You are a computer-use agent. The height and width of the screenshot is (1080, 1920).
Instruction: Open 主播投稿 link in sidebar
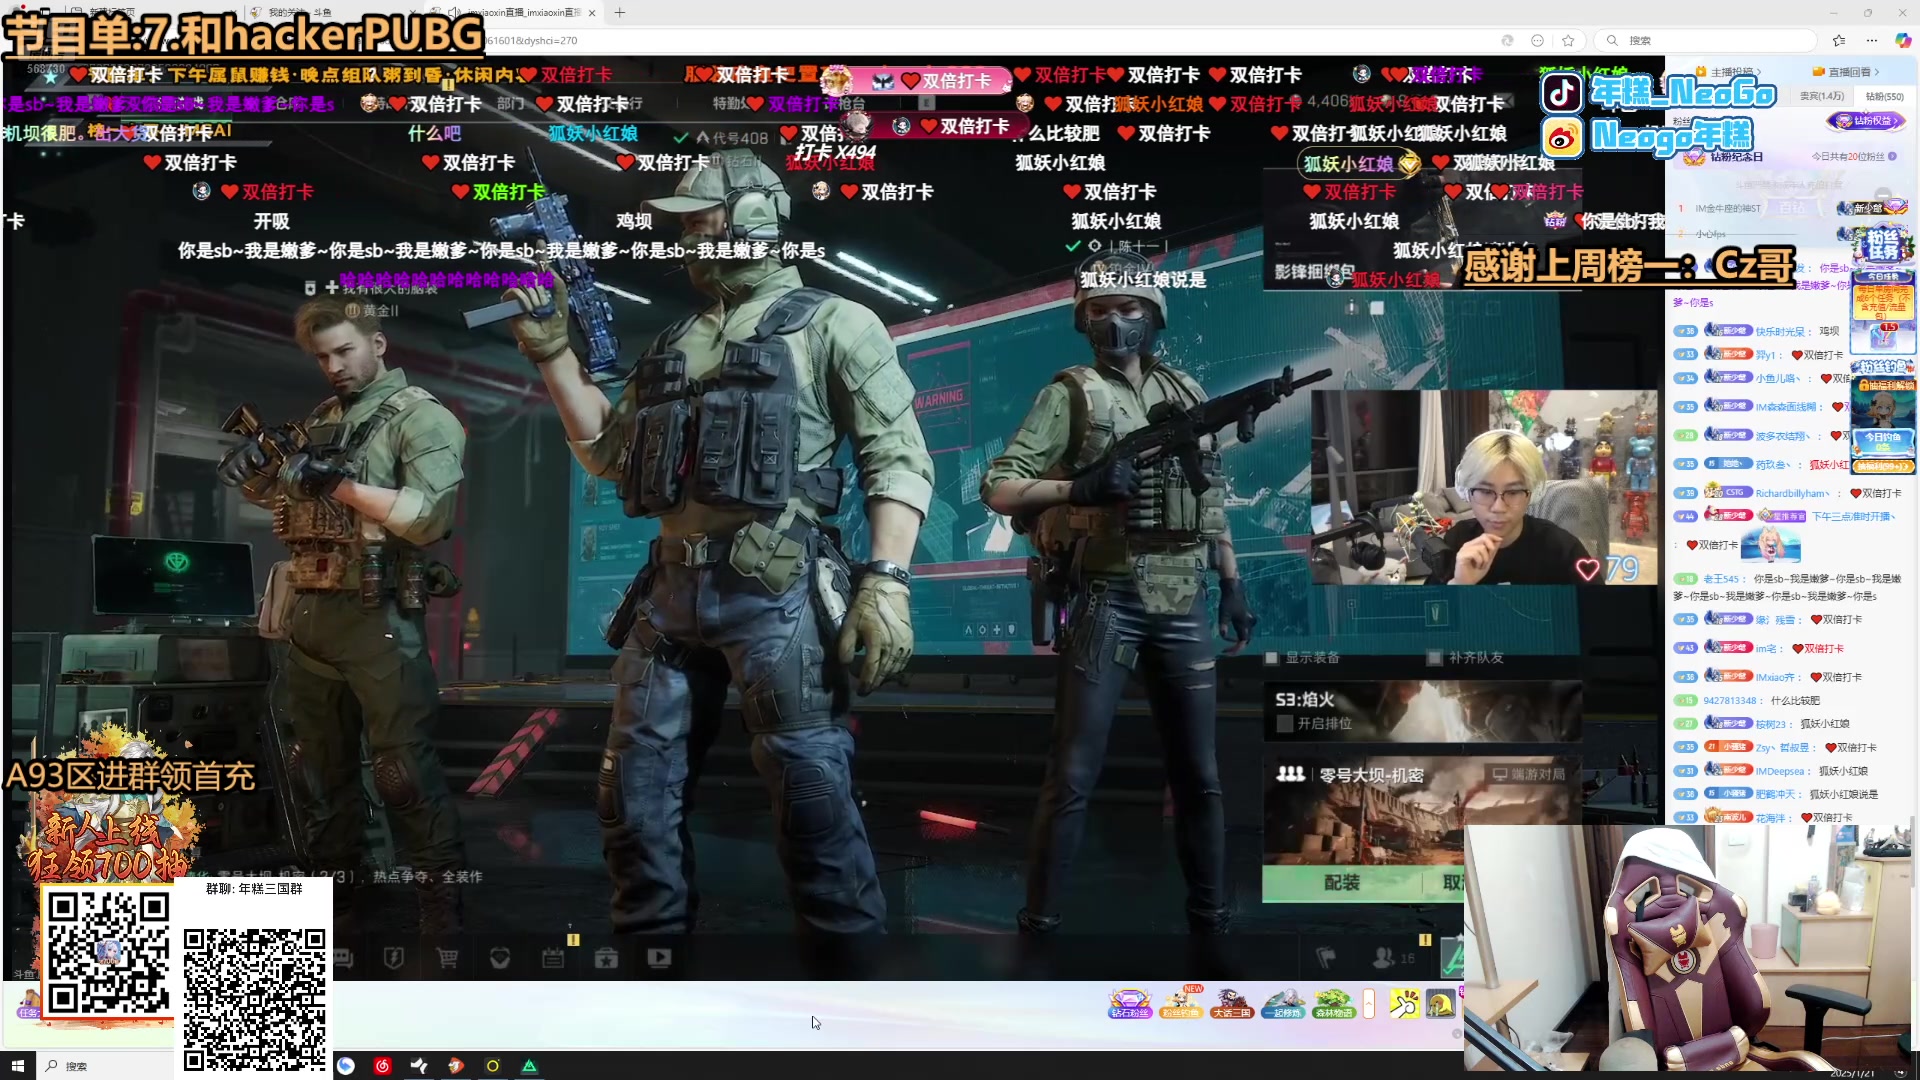(1730, 72)
